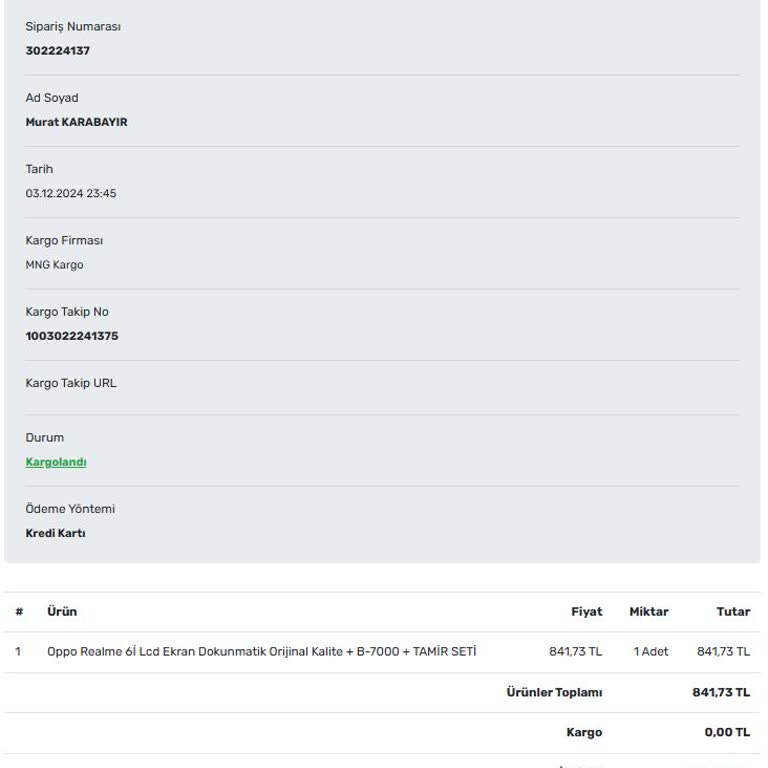
Task: Click the order date 03.12.2024 23:45
Action: 71,193
